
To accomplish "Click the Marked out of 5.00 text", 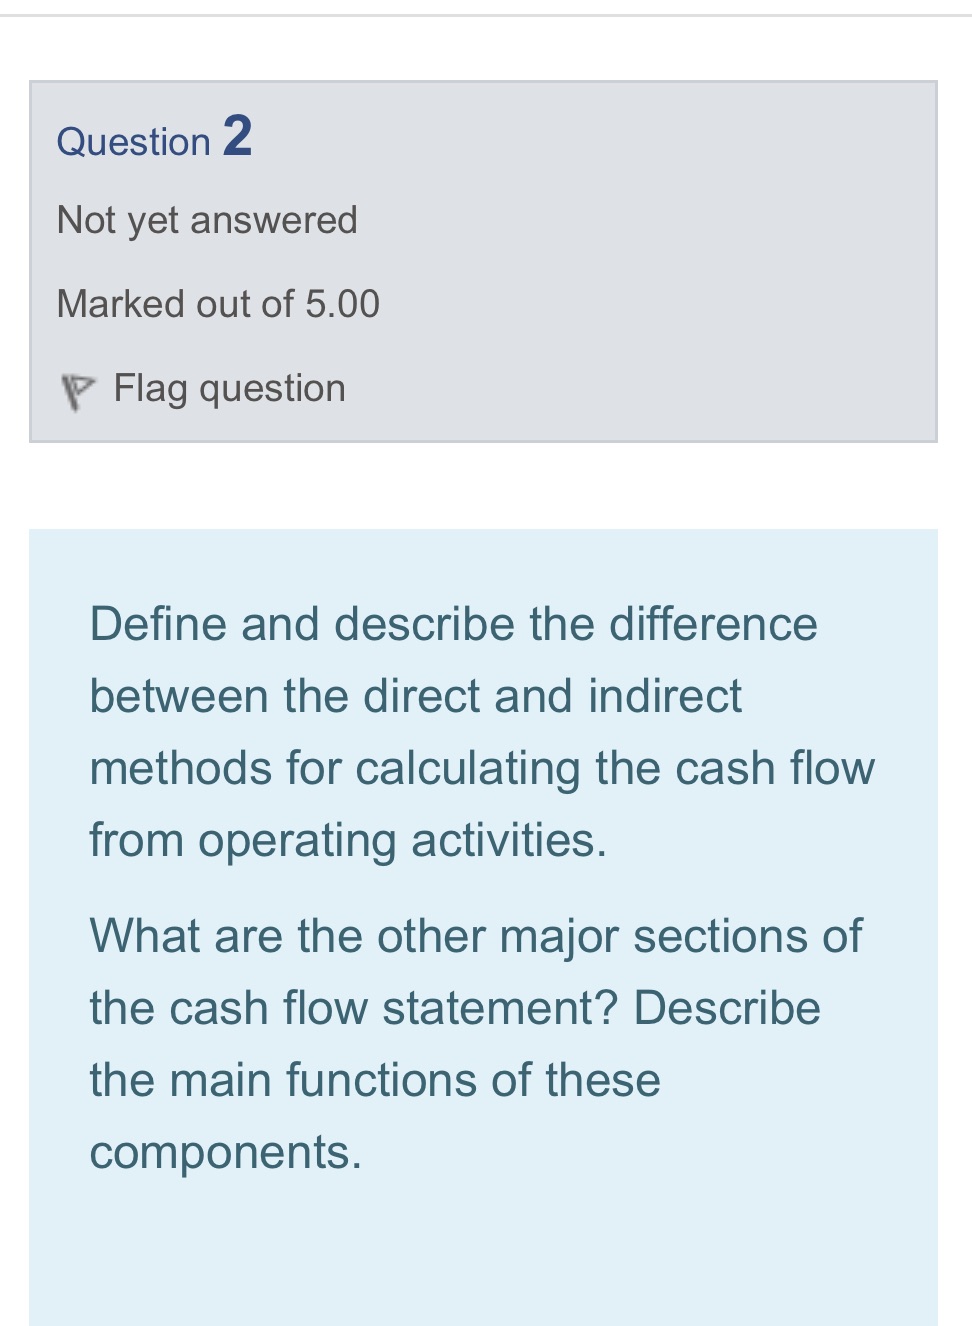I will (218, 303).
